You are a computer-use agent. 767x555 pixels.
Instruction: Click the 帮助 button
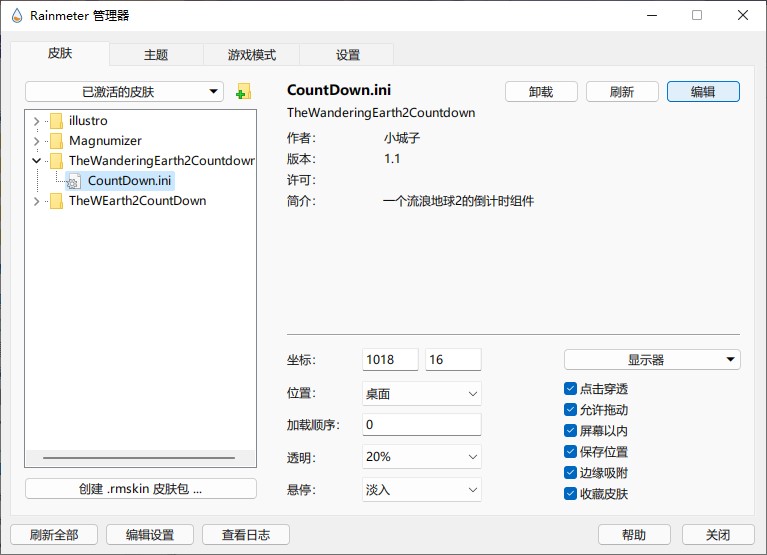(x=634, y=534)
